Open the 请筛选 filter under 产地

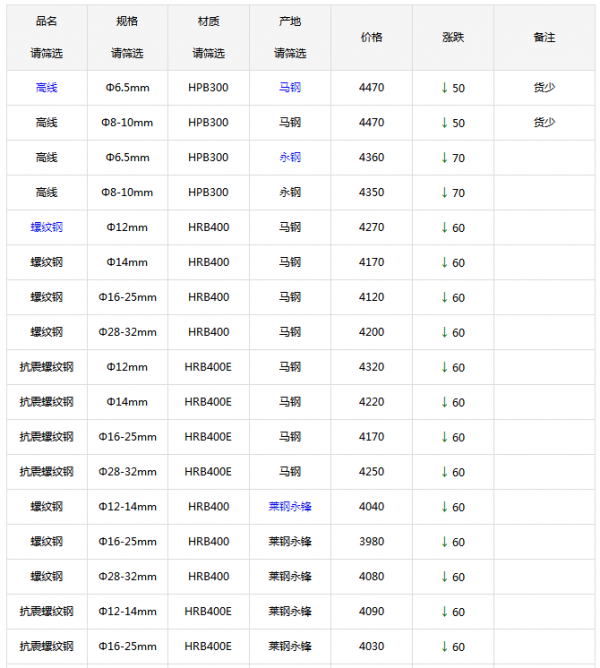click(290, 53)
